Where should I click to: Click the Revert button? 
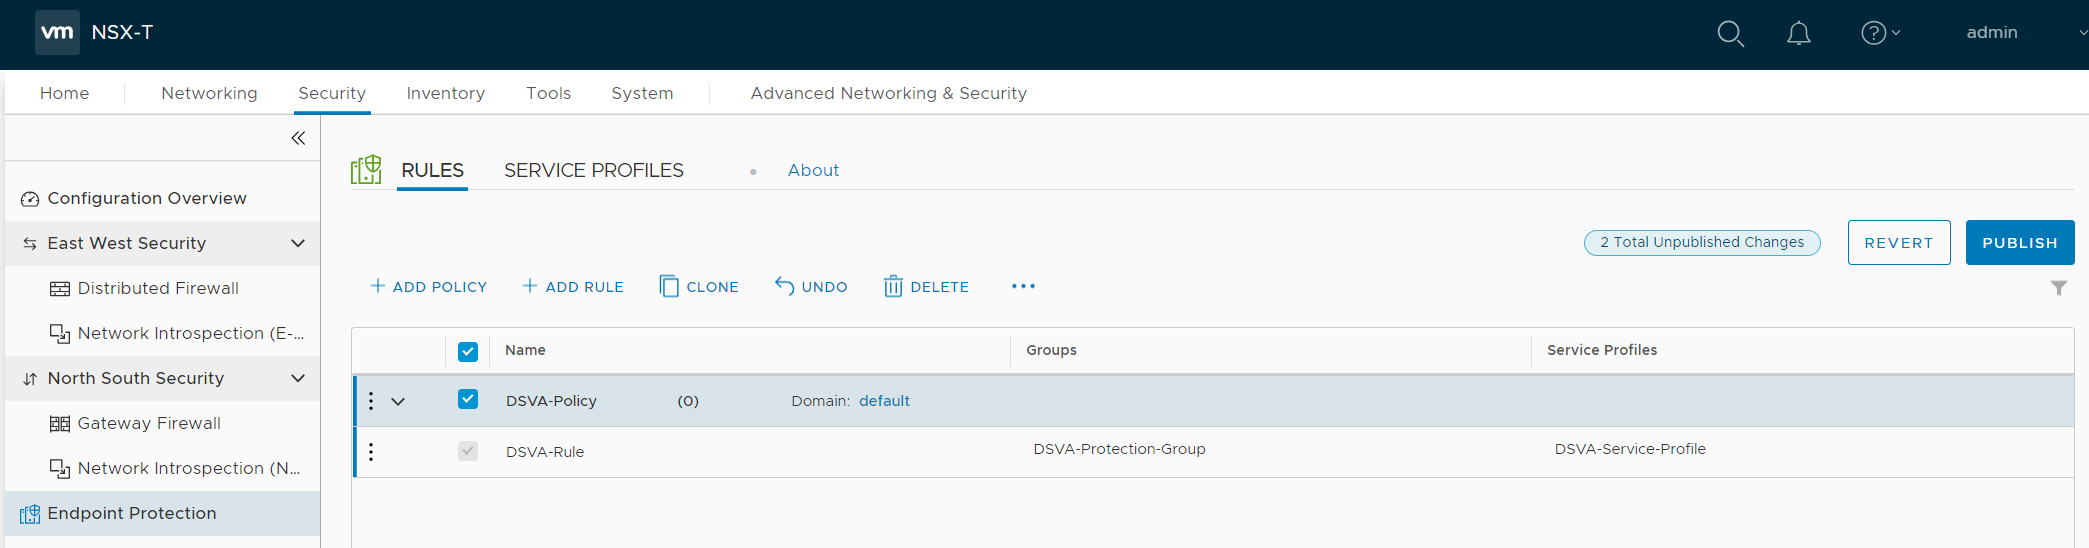[1898, 243]
